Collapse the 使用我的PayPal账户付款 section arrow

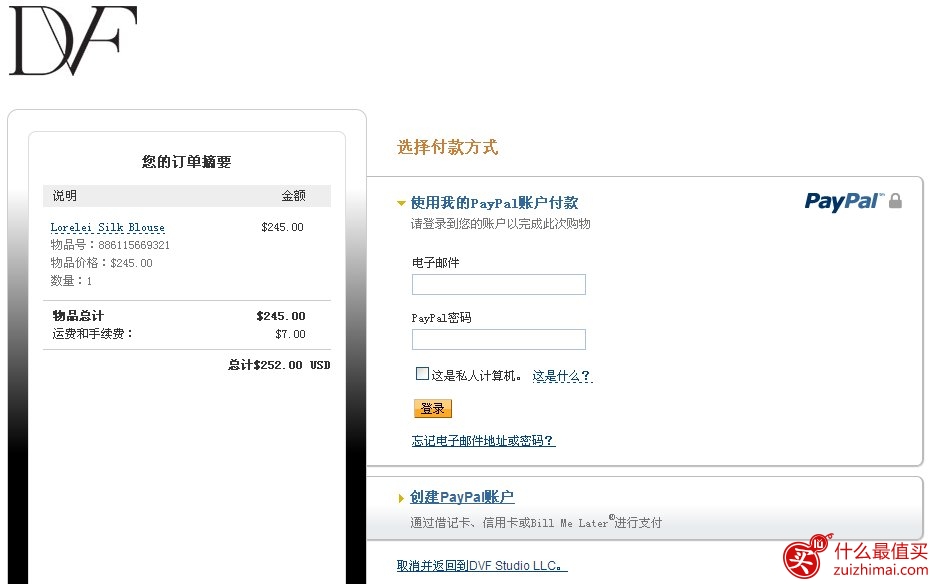click(401, 203)
